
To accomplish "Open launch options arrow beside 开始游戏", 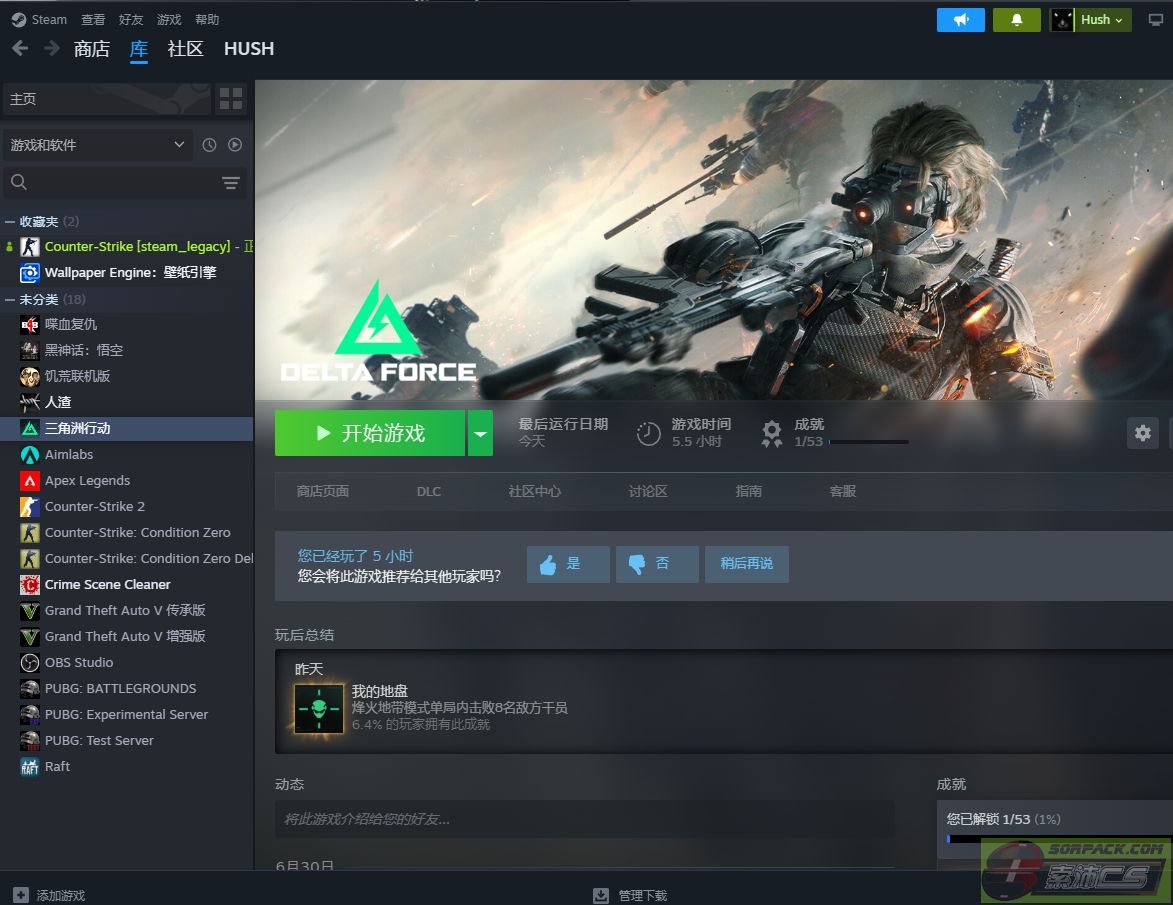I will pyautogui.click(x=480, y=433).
